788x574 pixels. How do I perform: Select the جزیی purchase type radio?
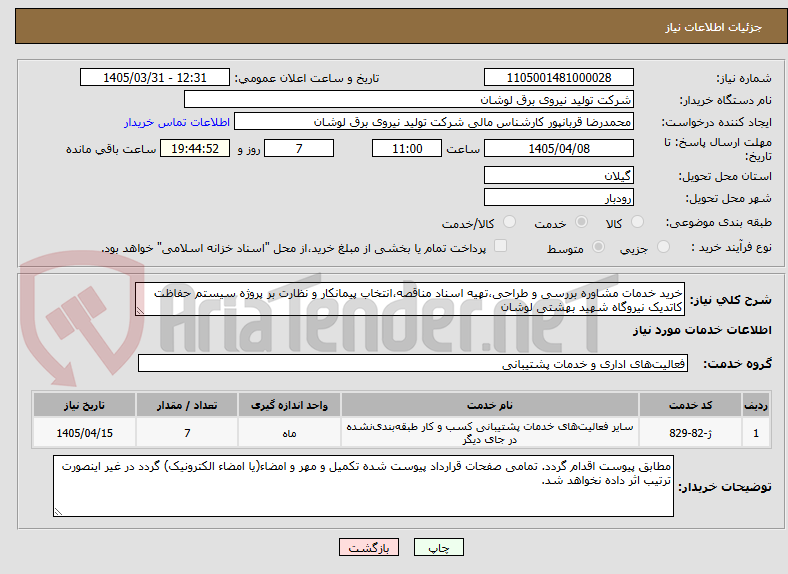click(663, 246)
